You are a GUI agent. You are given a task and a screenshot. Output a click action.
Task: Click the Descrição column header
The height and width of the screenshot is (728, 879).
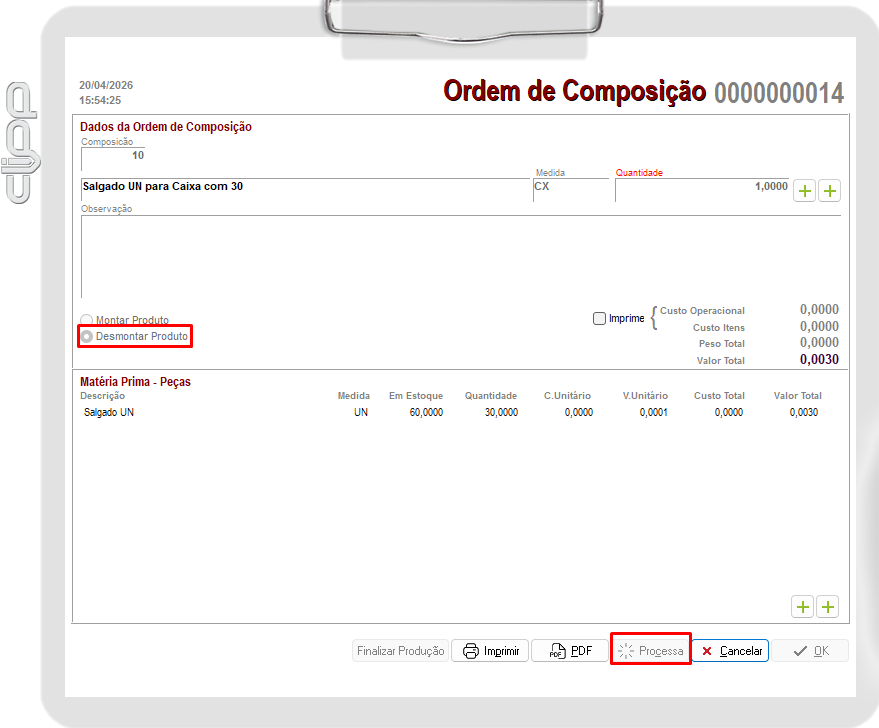(103, 396)
